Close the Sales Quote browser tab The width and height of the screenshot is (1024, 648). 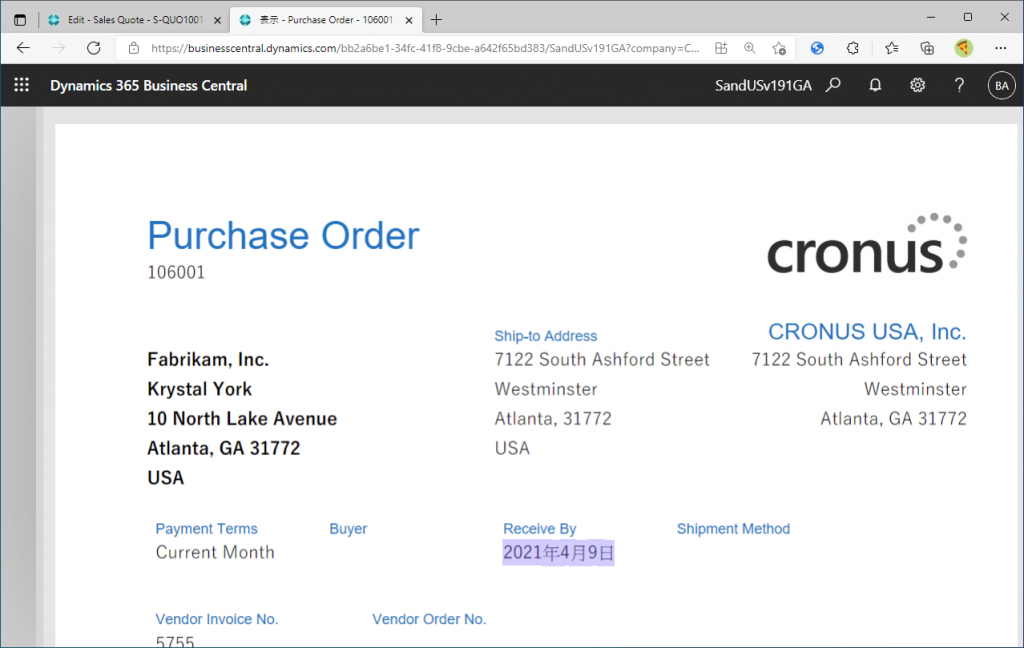(218, 19)
